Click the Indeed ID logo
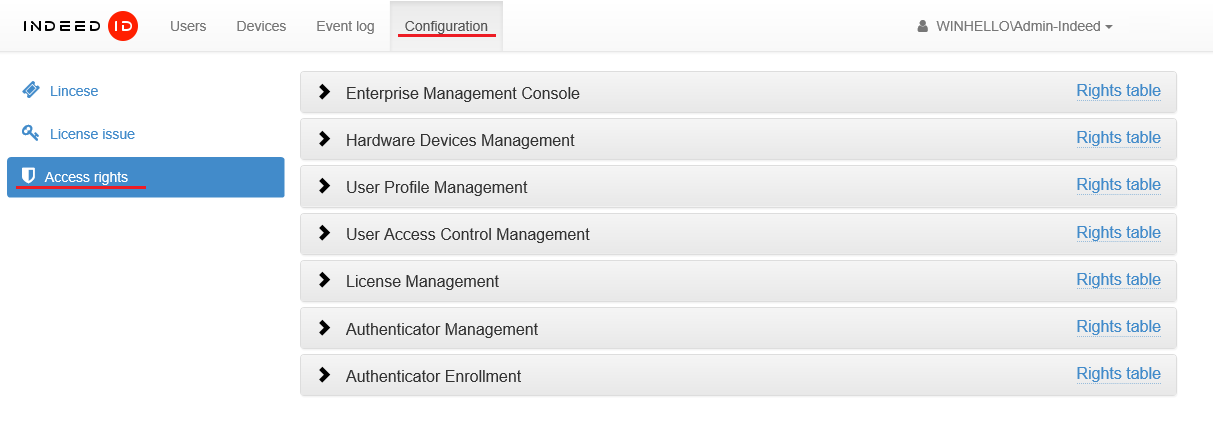The image size is (1213, 426). 80,26
